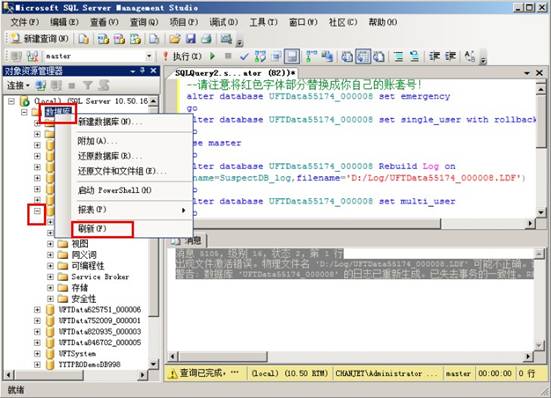Click the increase indent icon
Screen dimensions: 551x398
450,56
